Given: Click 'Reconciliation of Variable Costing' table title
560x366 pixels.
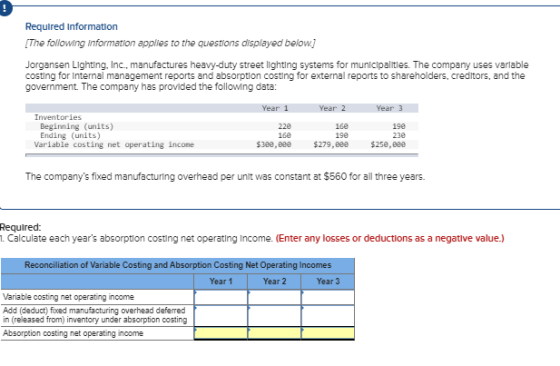Looking at the screenshot, I should click(x=178, y=265).
